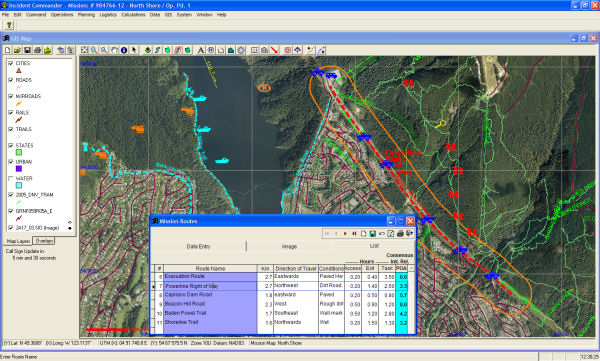600x361 pixels.
Task: Switch to the Overlays tab
Action: [44, 241]
